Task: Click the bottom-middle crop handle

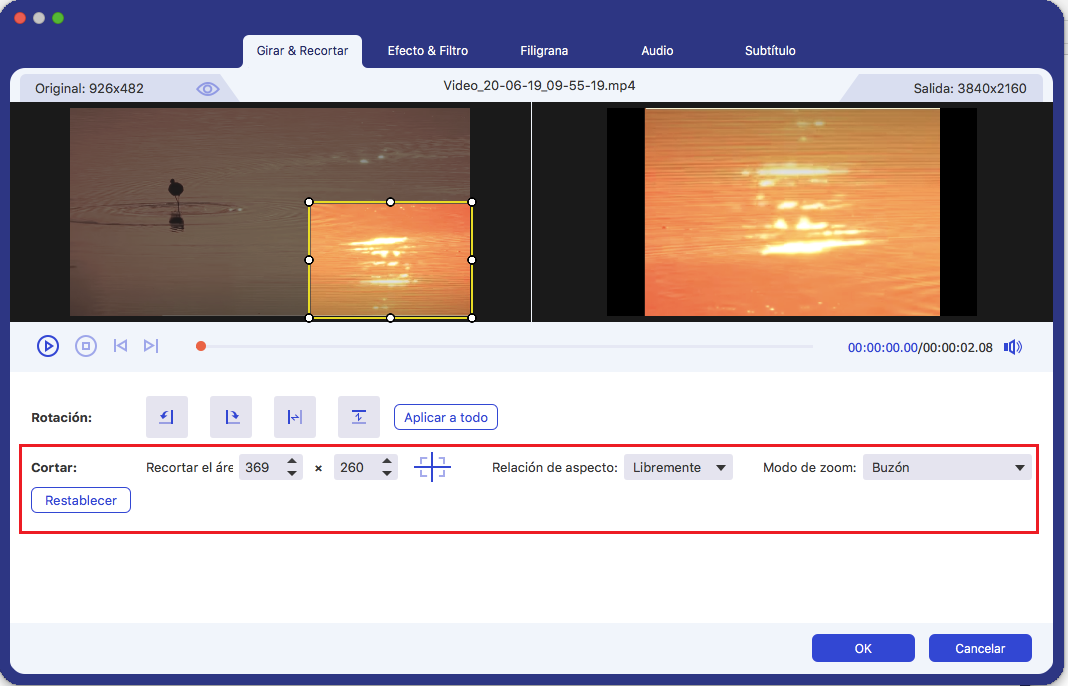Action: pyautogui.click(x=390, y=318)
